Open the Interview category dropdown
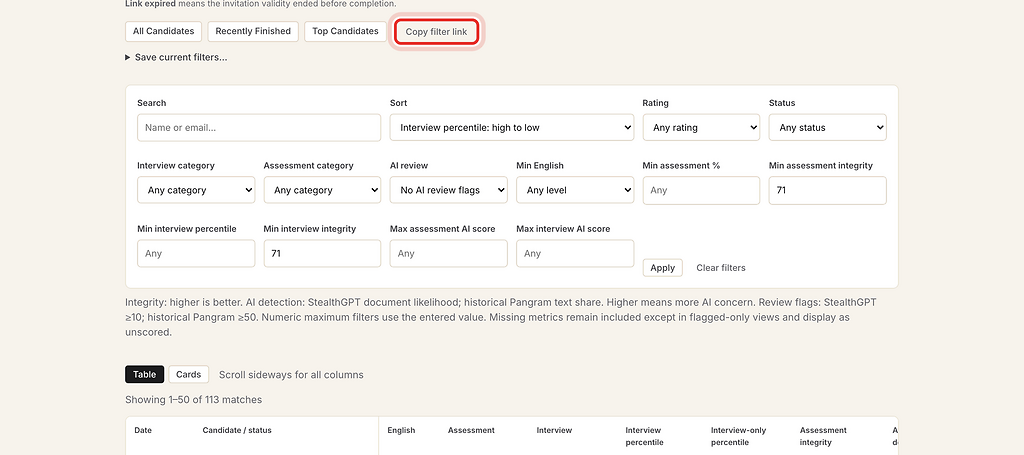 point(196,191)
